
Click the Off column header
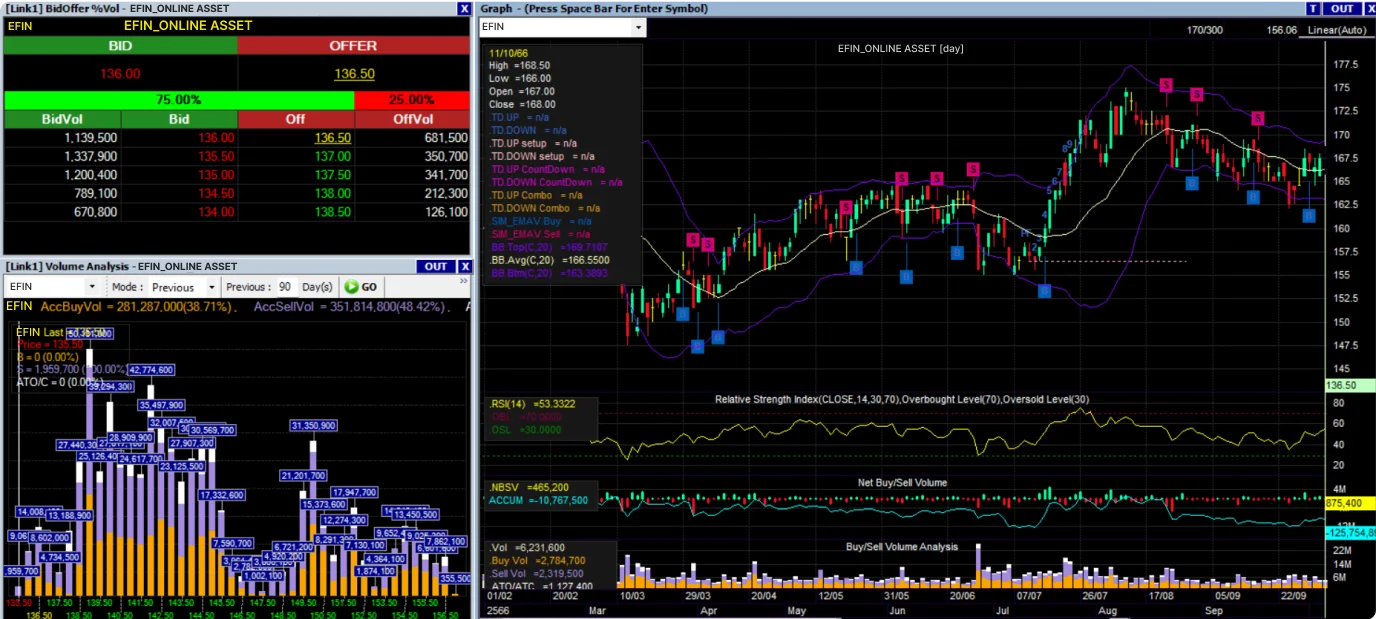[x=295, y=119]
